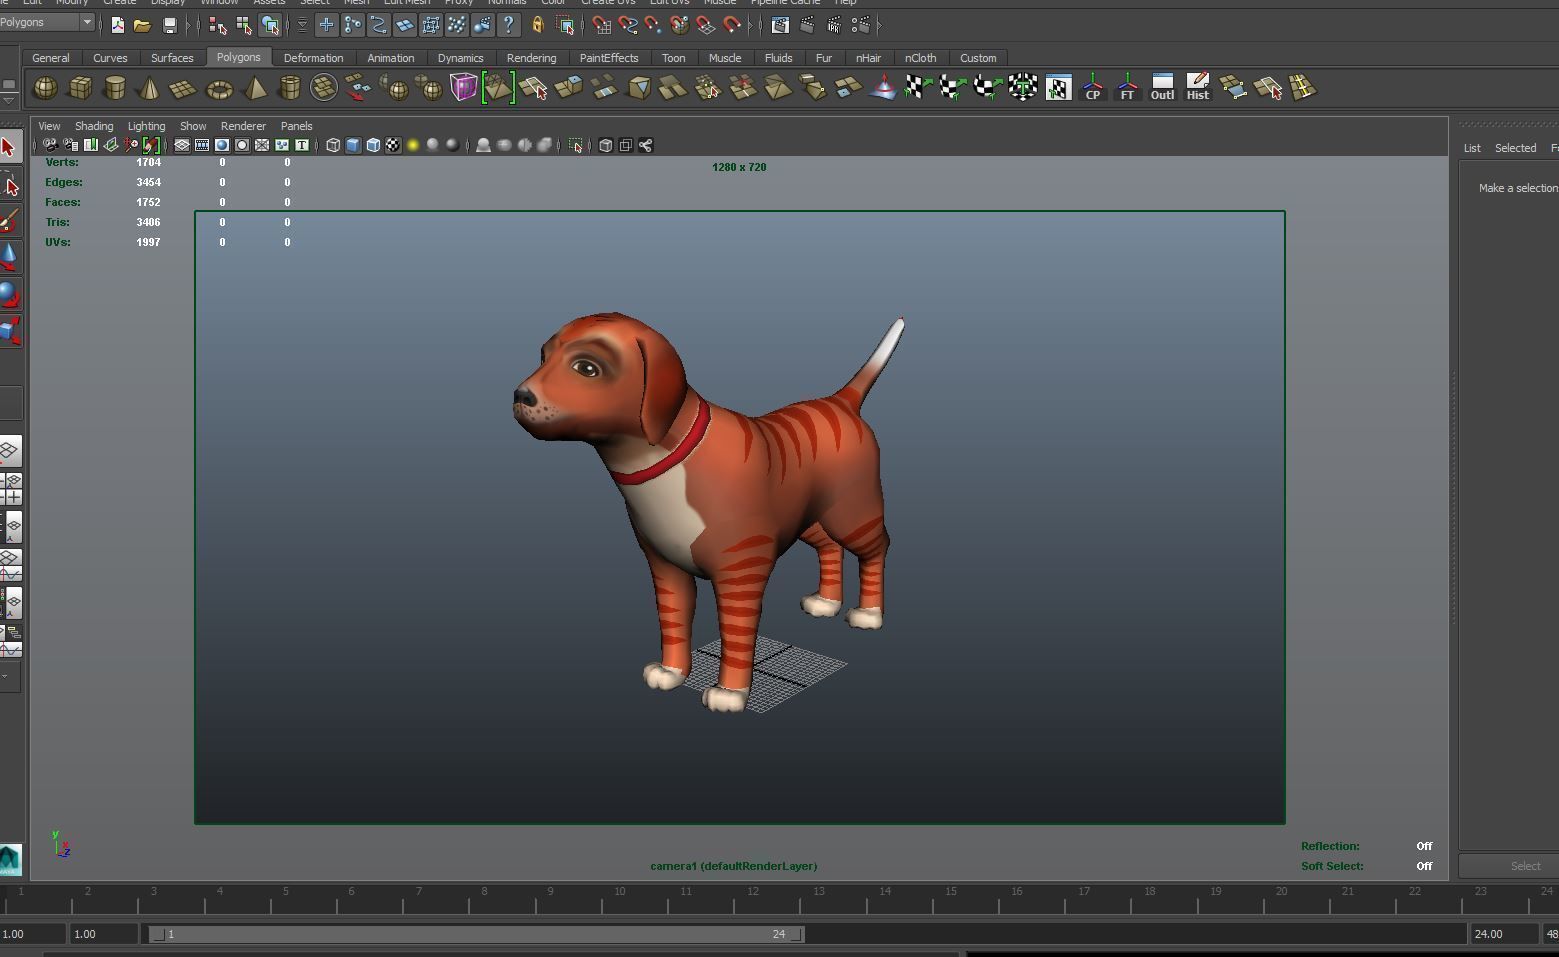Toggle use all lights yellow bulb
The height and width of the screenshot is (957, 1559).
413,145
